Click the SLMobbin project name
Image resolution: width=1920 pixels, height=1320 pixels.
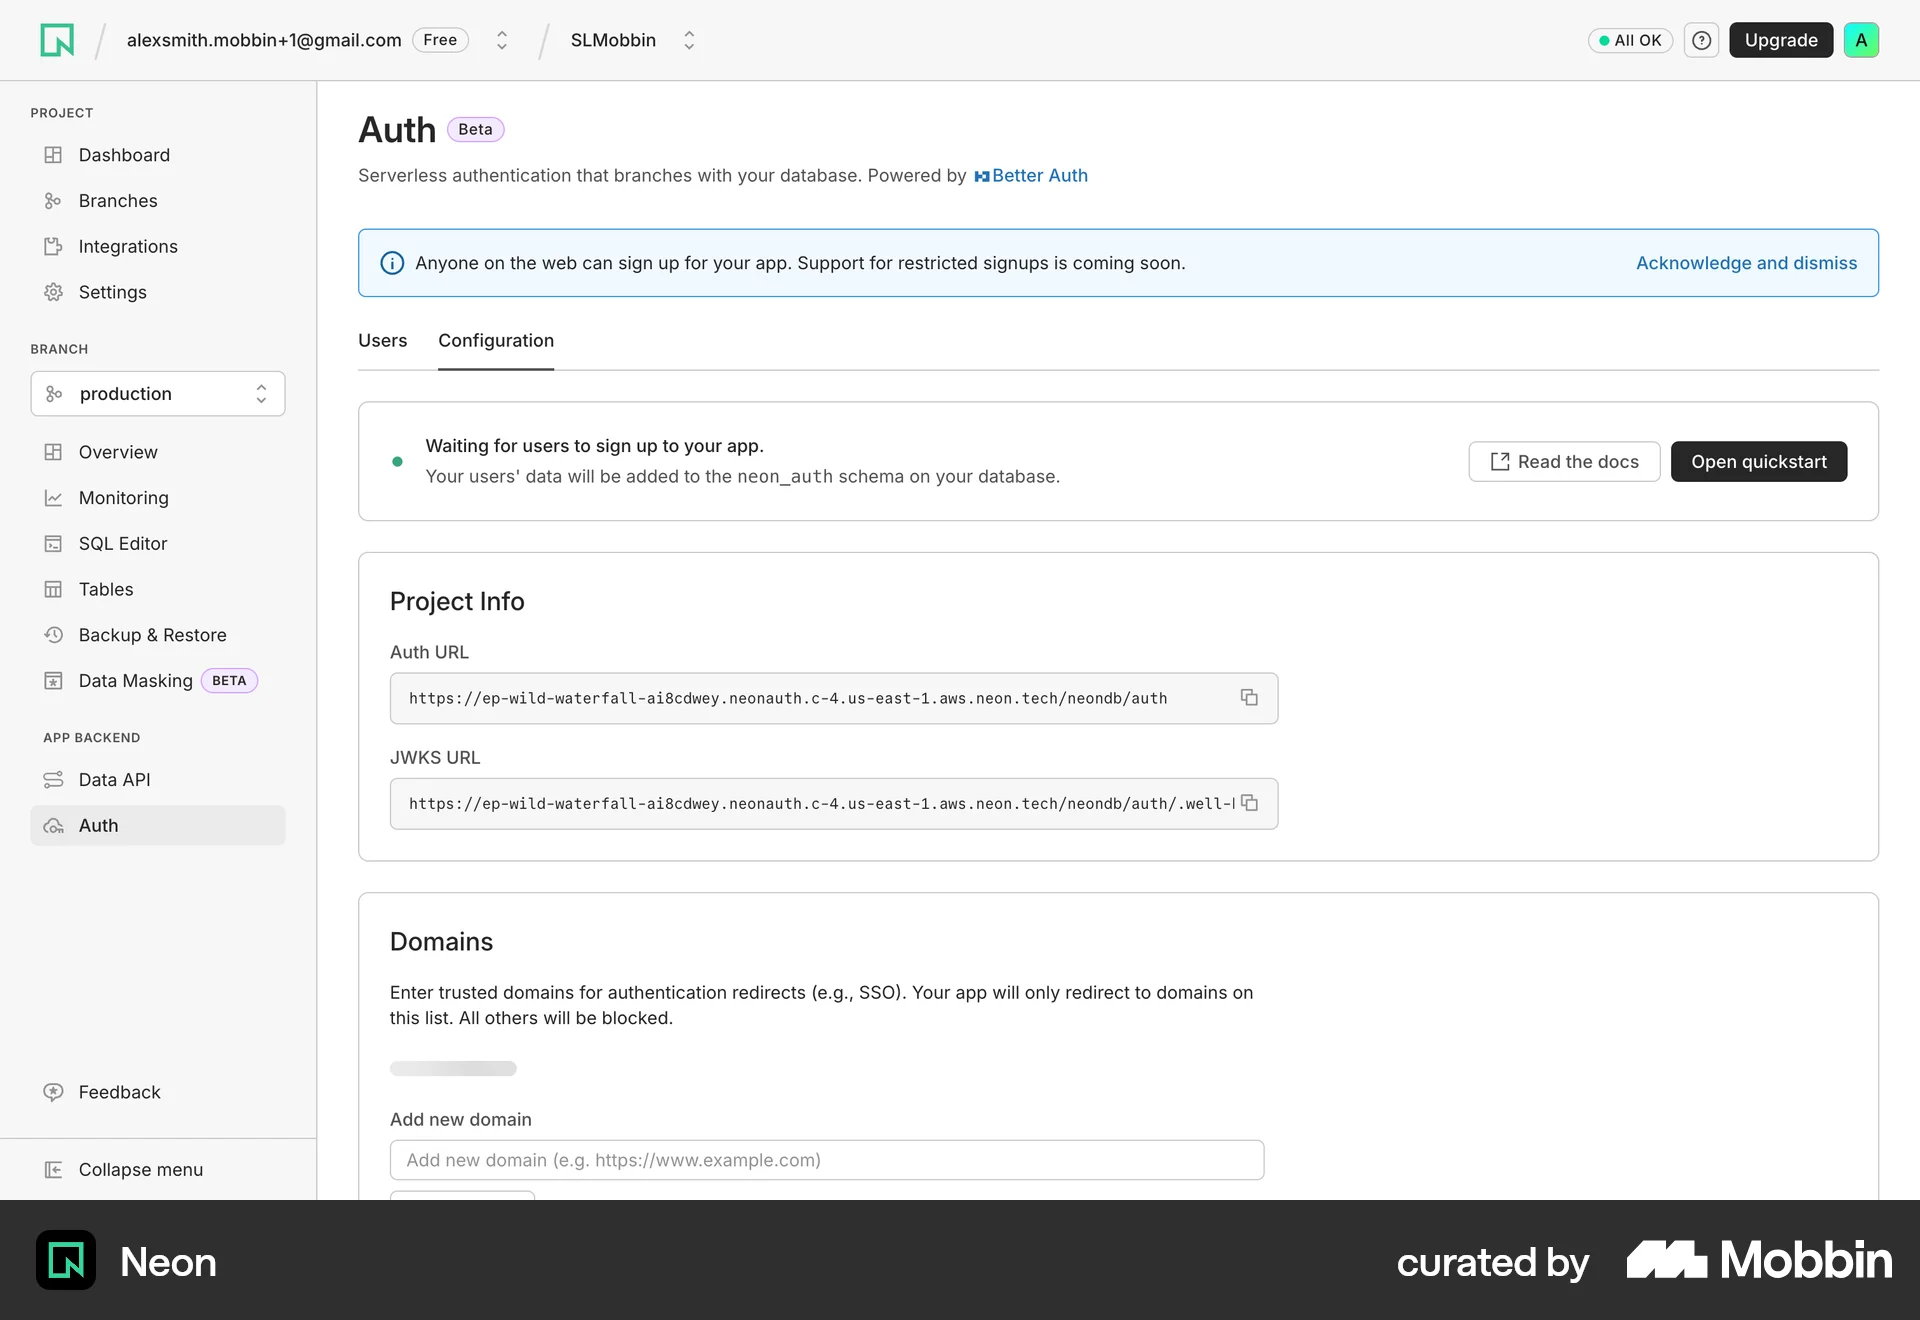click(613, 40)
